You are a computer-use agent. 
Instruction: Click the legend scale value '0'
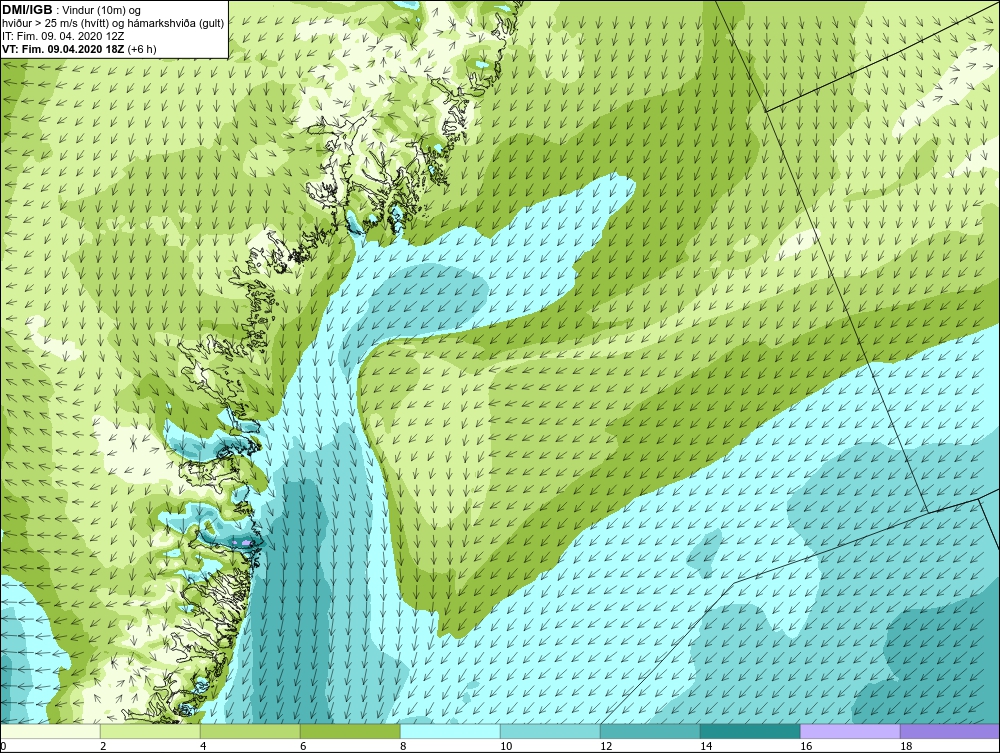[3, 746]
